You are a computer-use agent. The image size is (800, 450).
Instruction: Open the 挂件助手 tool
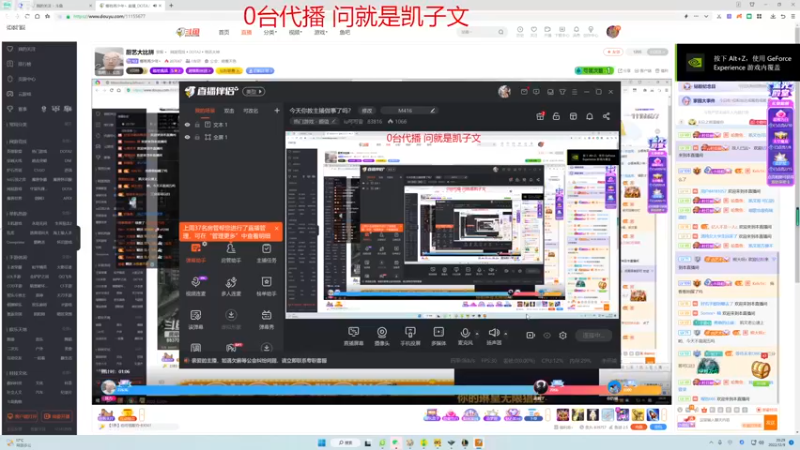(266, 286)
